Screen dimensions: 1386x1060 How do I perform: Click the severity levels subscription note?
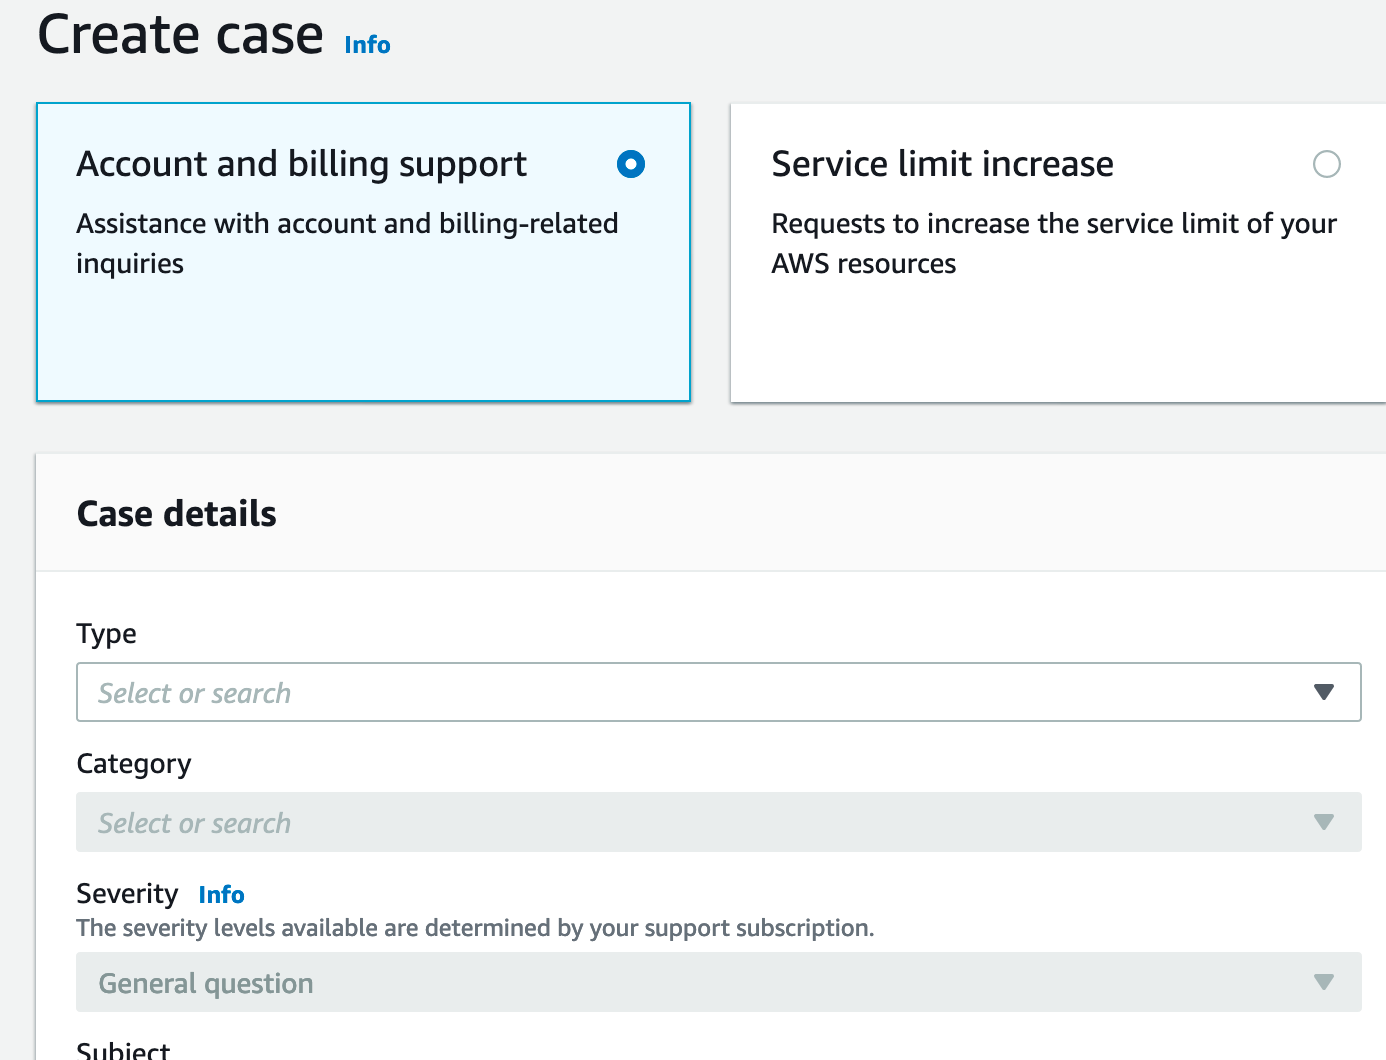click(475, 928)
